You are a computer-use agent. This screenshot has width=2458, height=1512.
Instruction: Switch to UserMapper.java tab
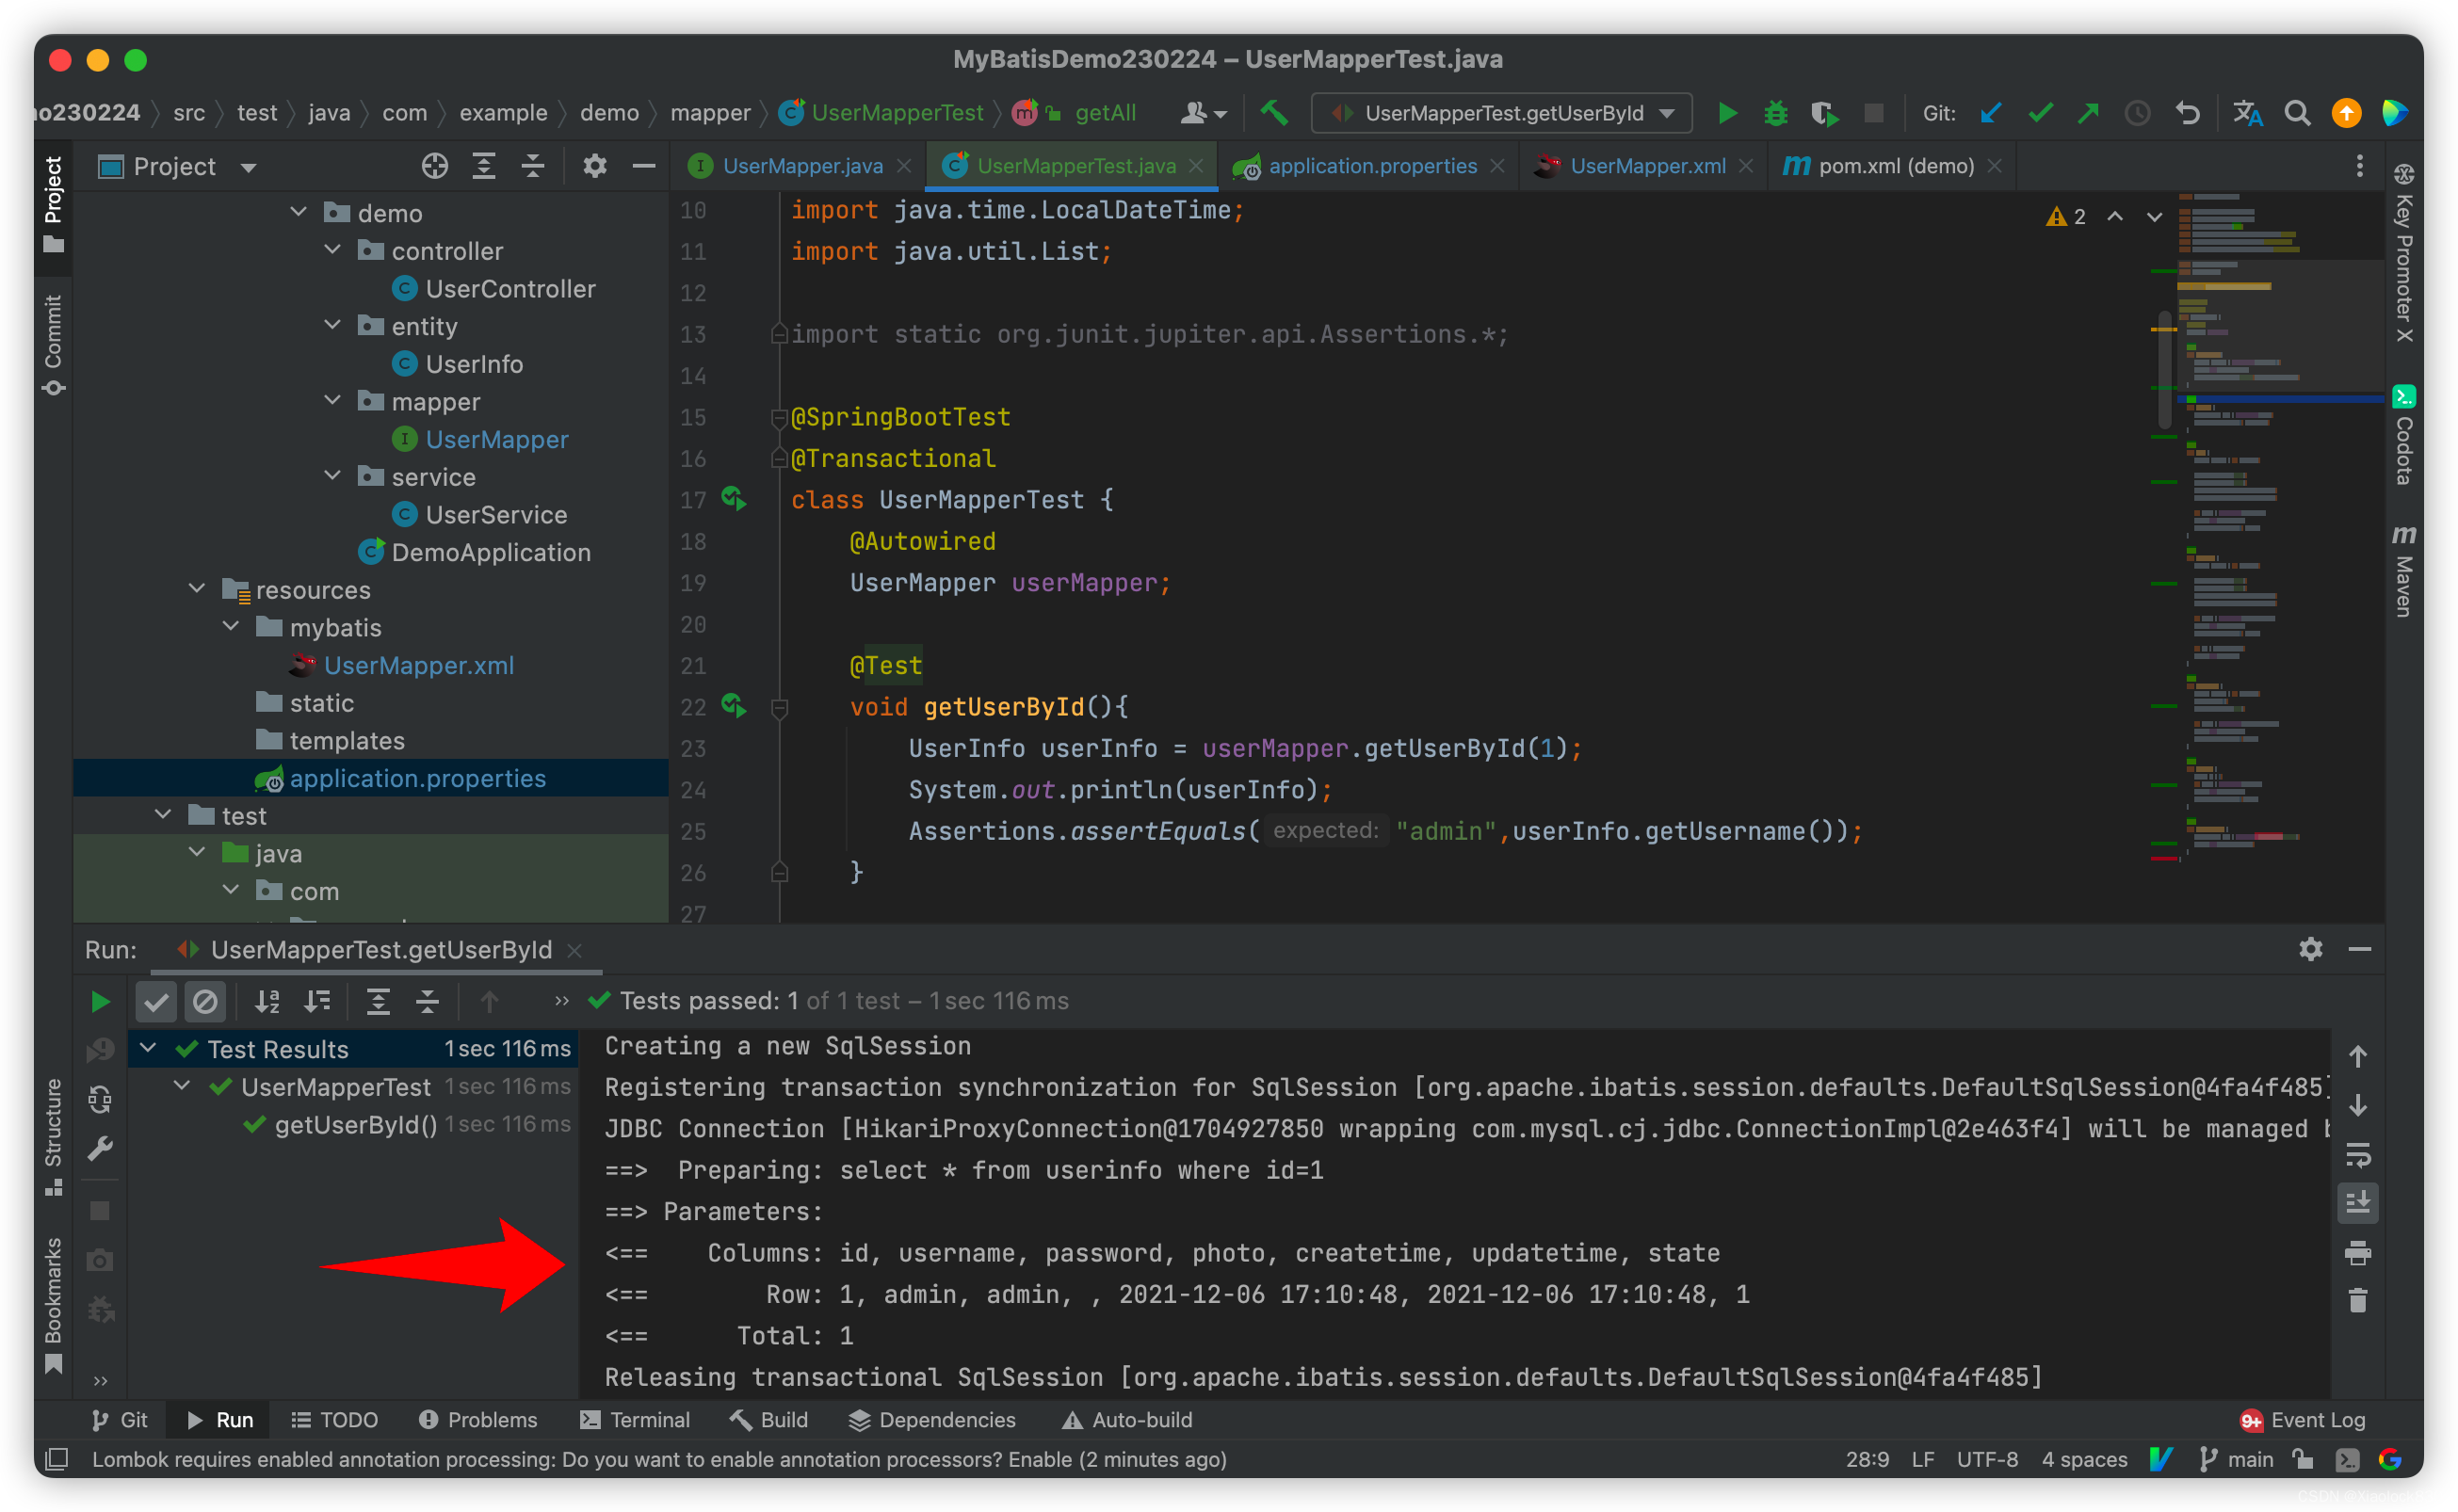[802, 166]
